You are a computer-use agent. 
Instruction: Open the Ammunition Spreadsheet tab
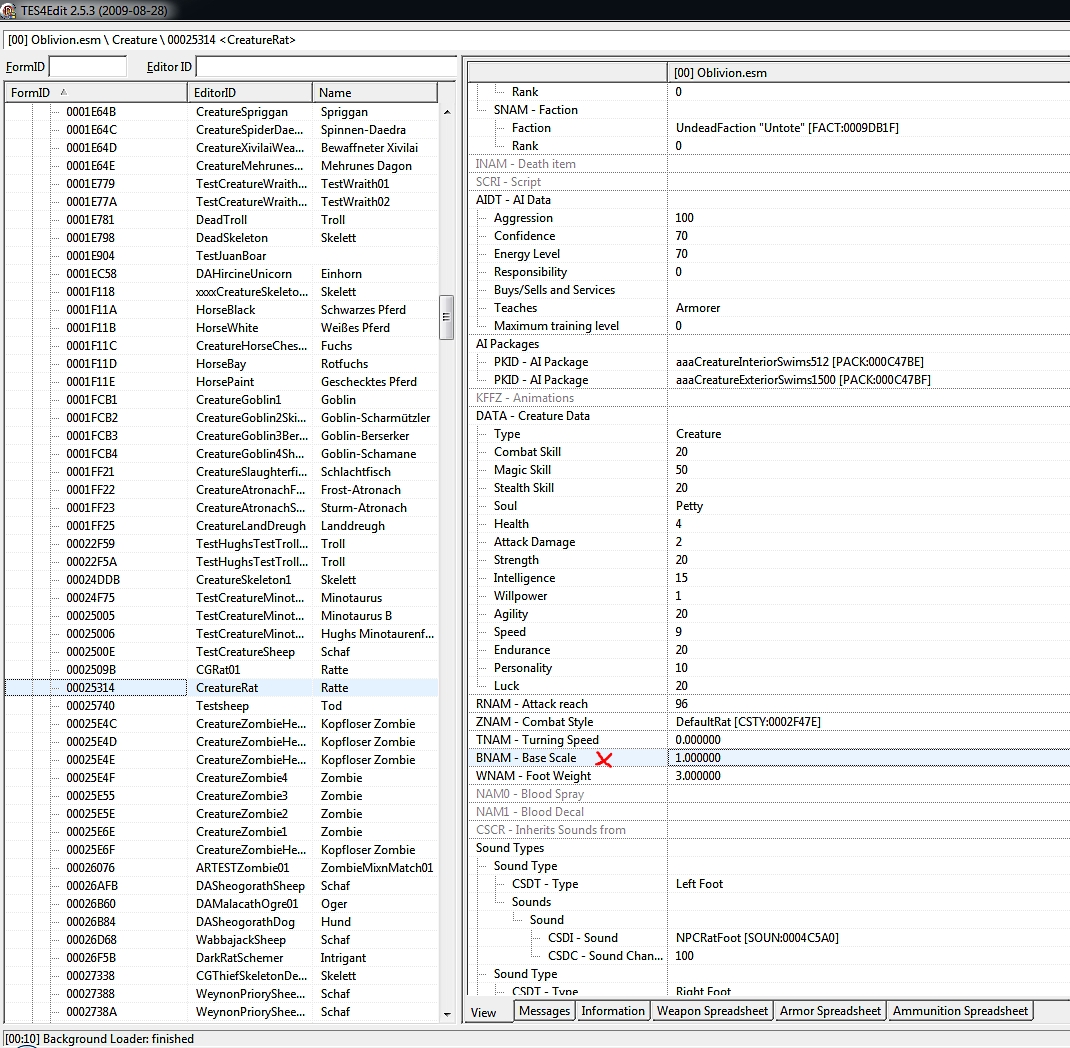coord(960,1011)
